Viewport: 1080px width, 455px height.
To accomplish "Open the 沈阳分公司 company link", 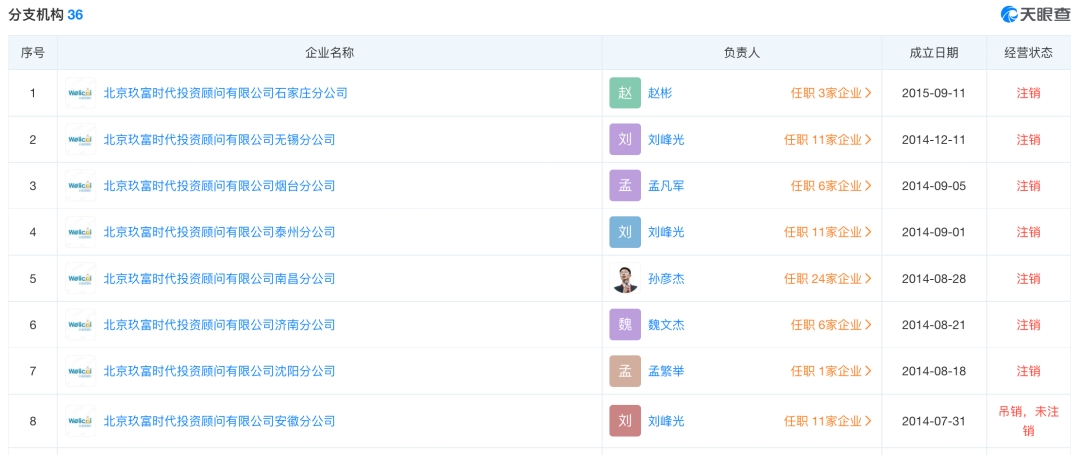I will (x=219, y=371).
